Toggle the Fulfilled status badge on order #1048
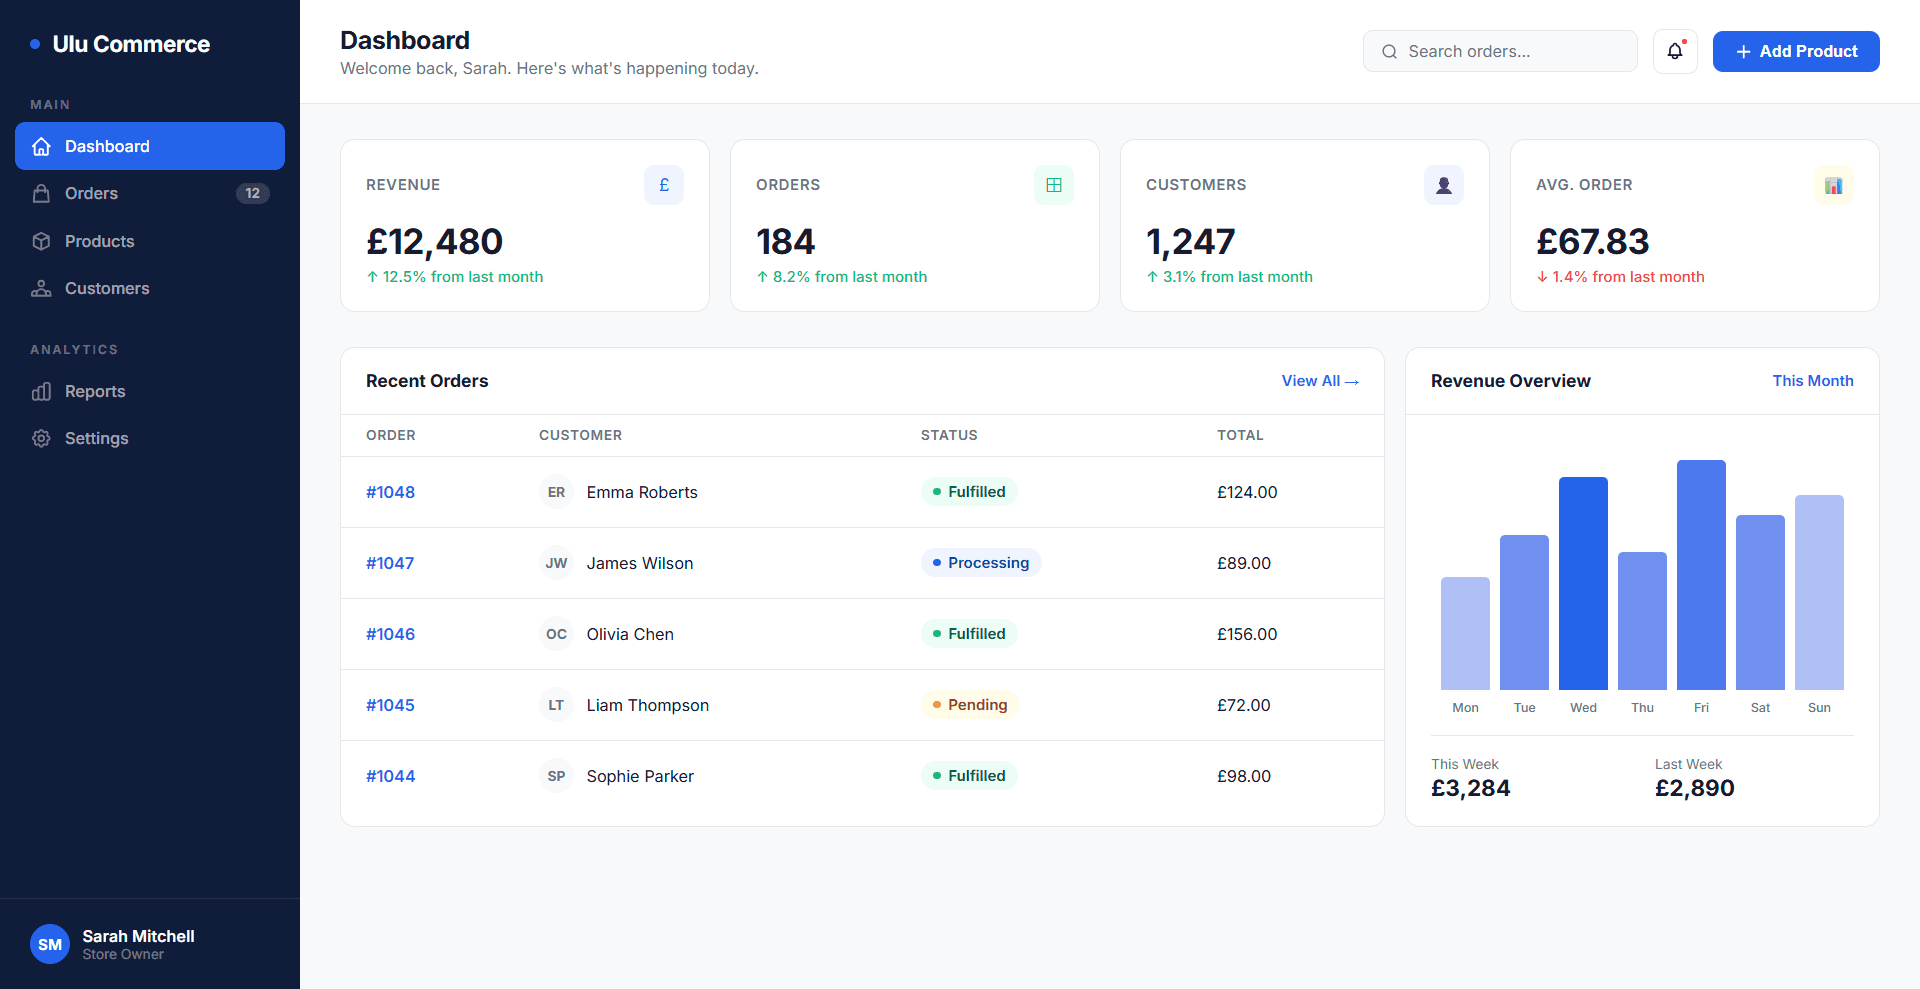This screenshot has width=1920, height=989. (968, 491)
